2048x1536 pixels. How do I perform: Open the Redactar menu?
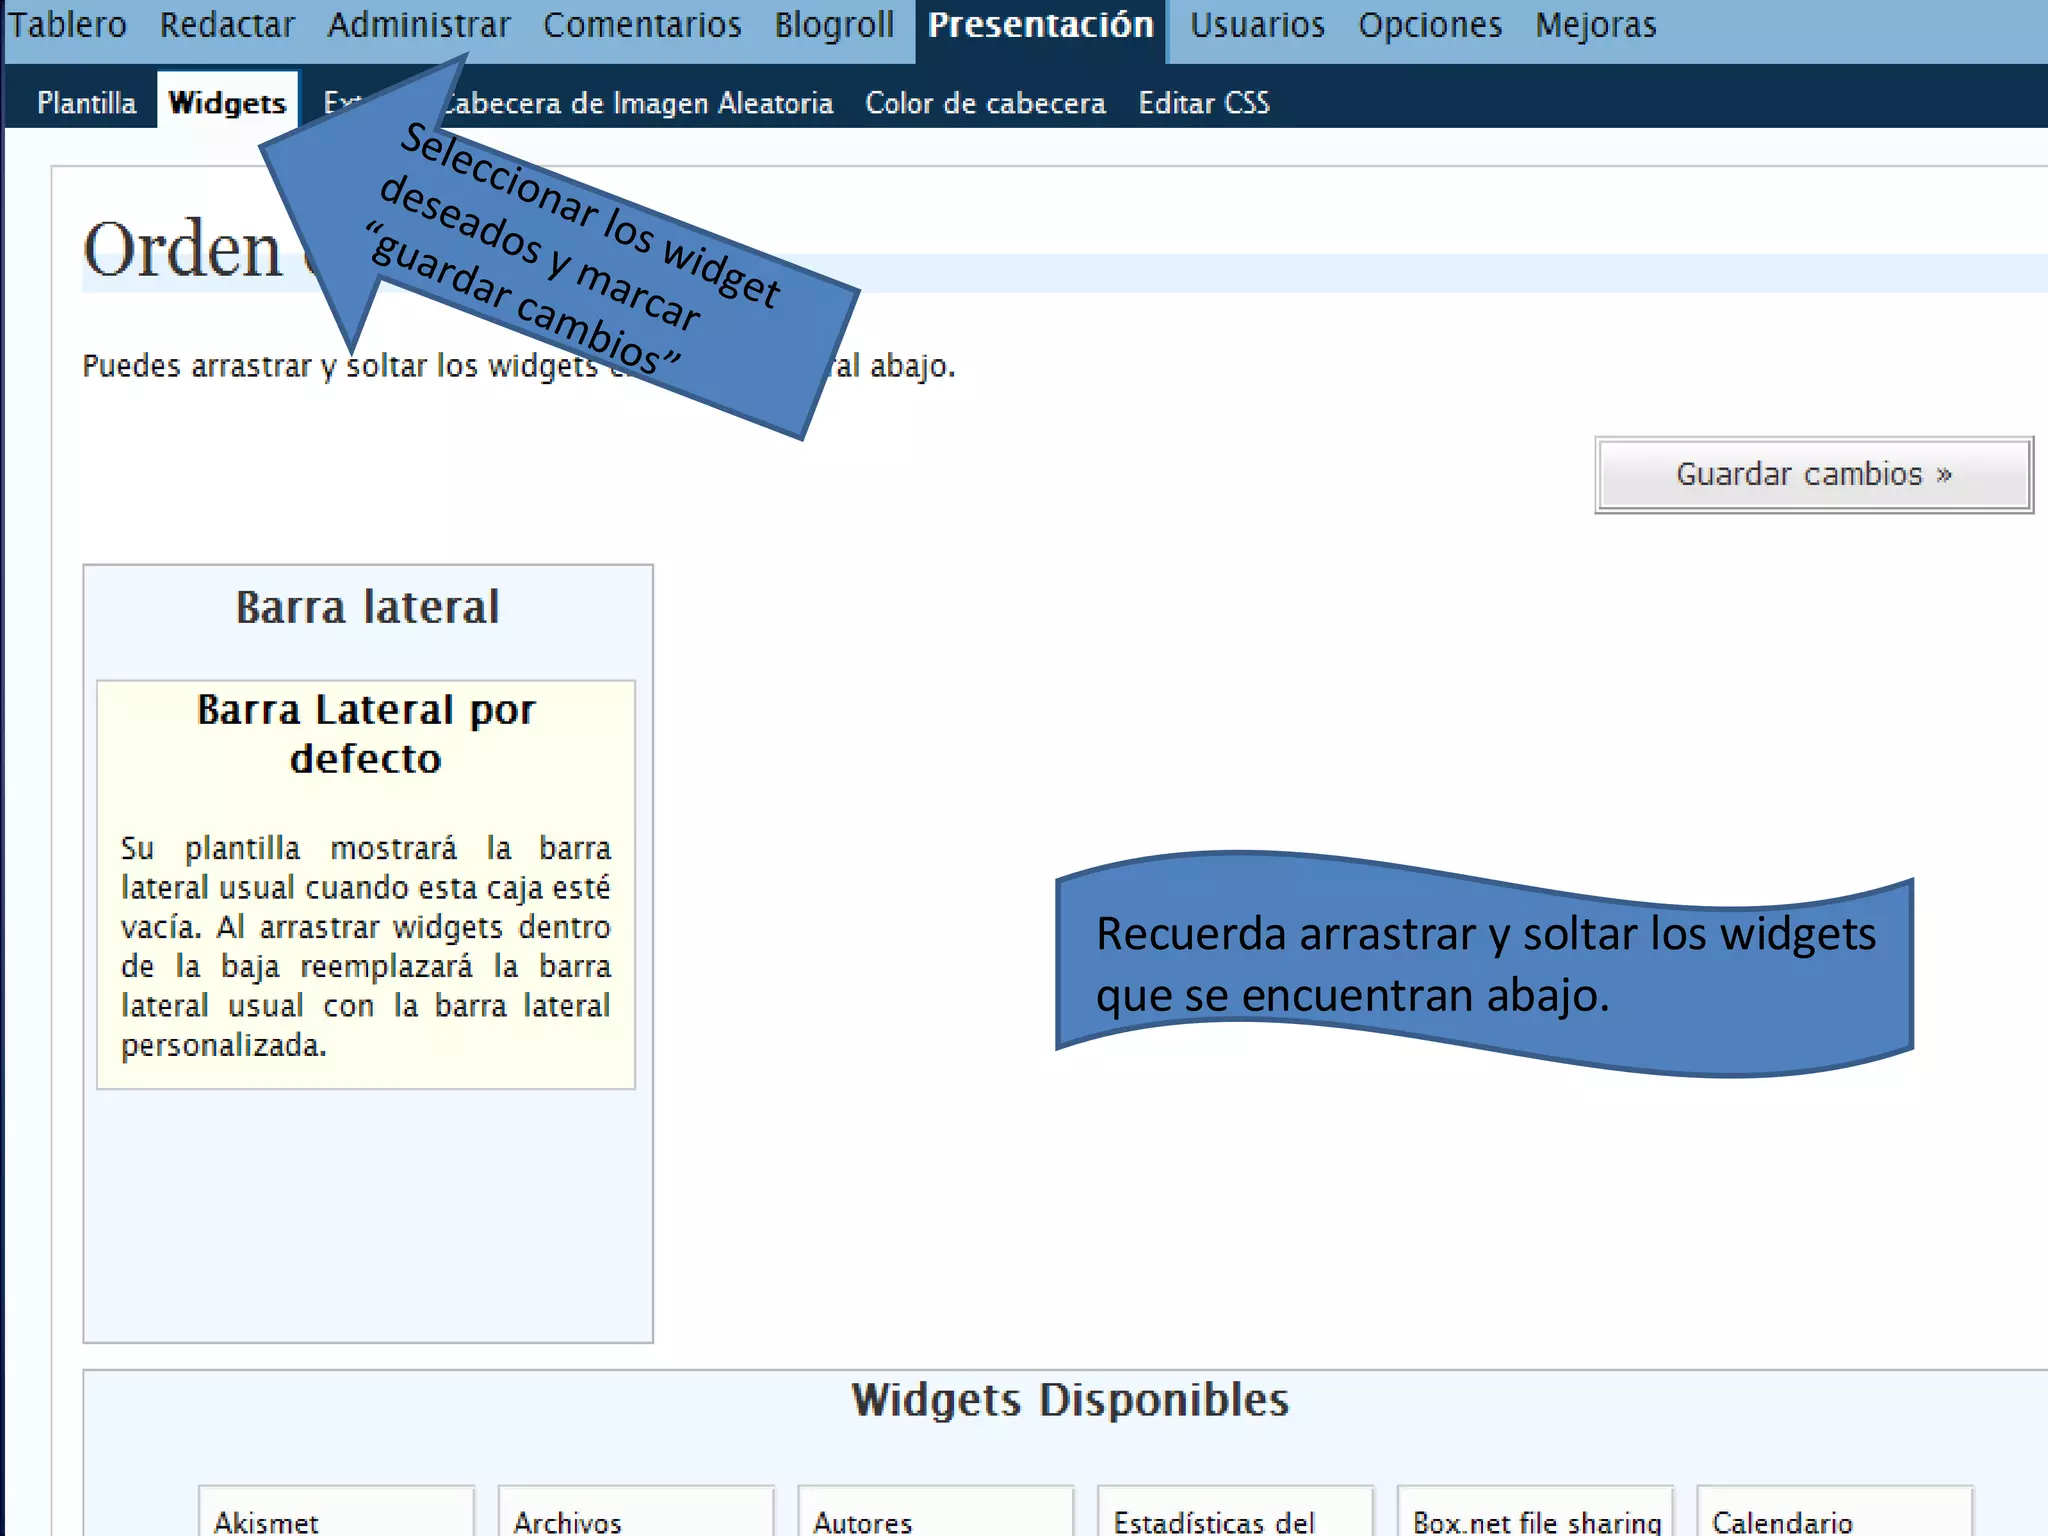click(227, 25)
